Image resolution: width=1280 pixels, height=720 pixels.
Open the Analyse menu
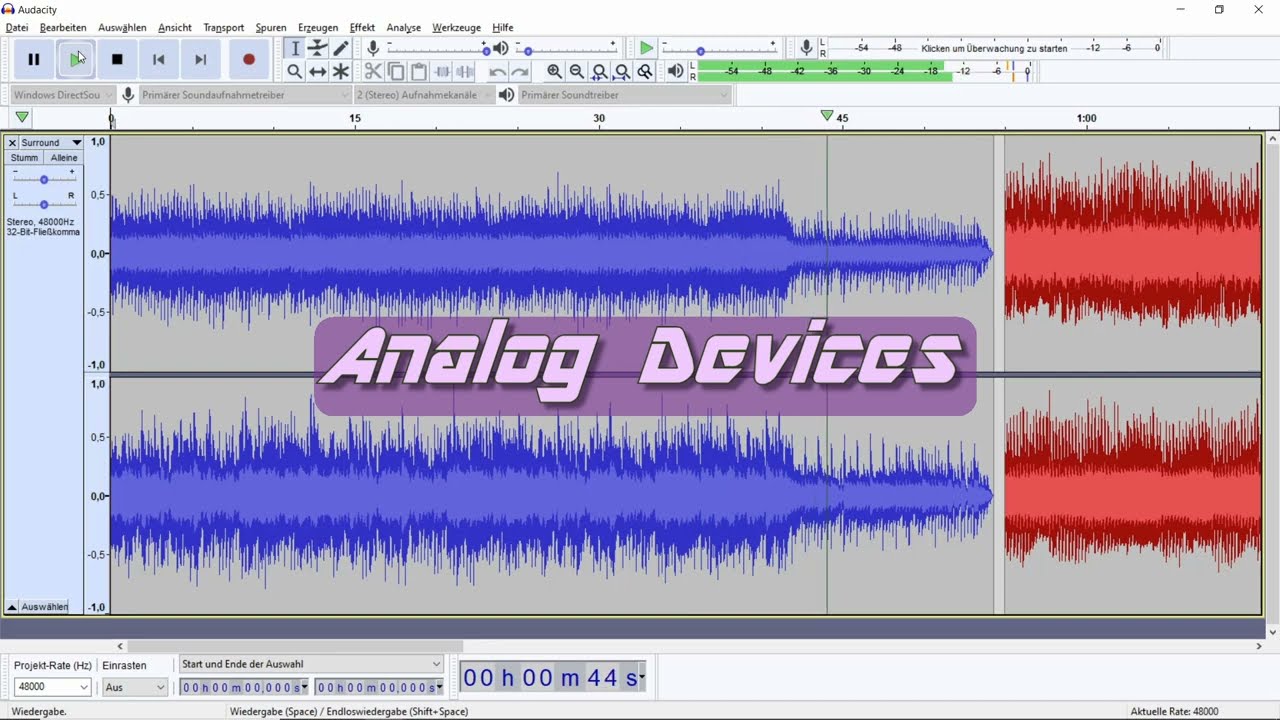tap(404, 28)
